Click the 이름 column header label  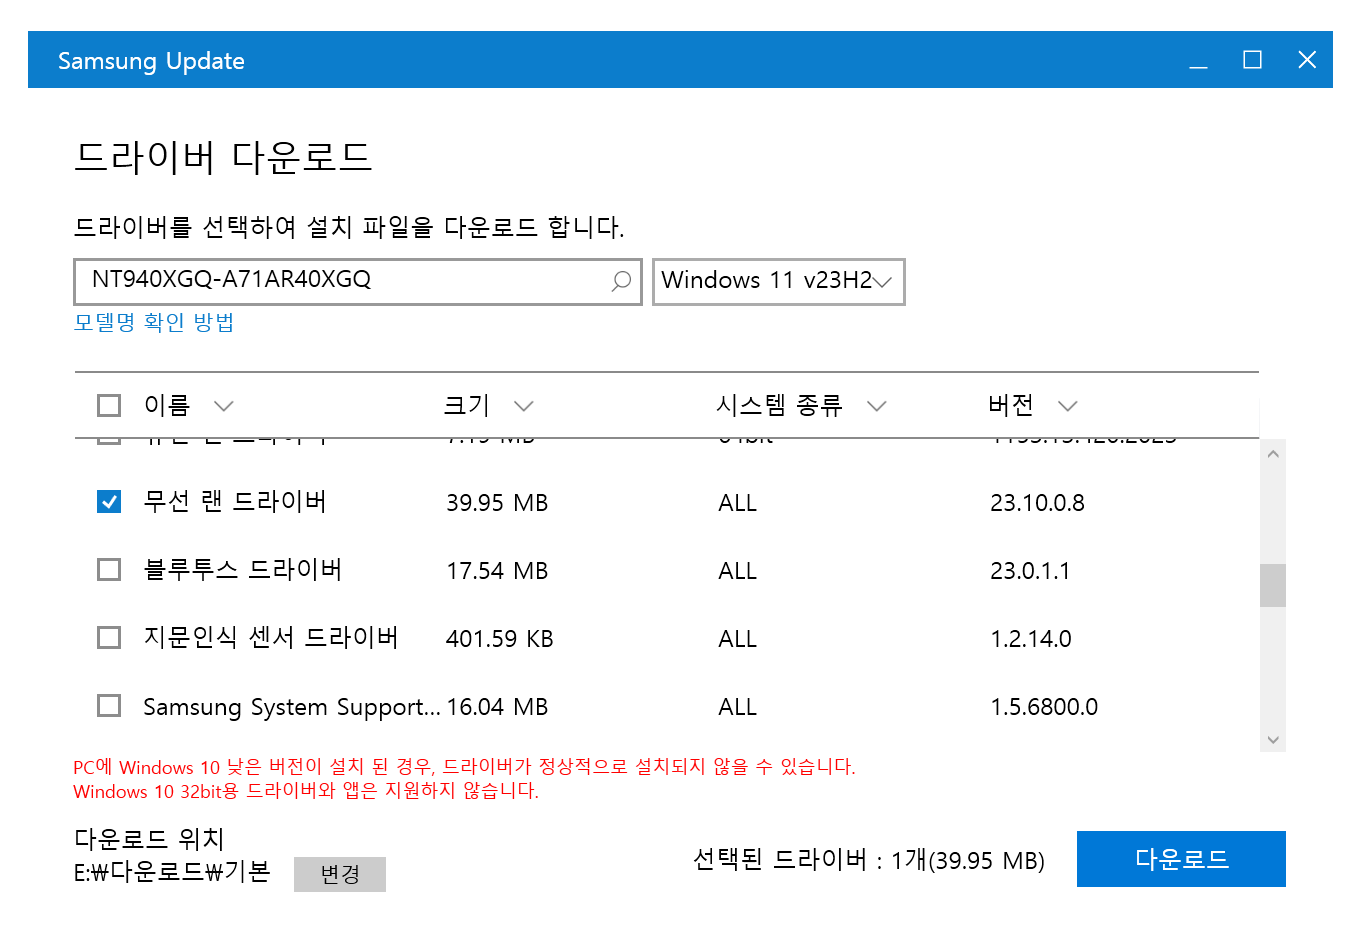click(x=167, y=405)
